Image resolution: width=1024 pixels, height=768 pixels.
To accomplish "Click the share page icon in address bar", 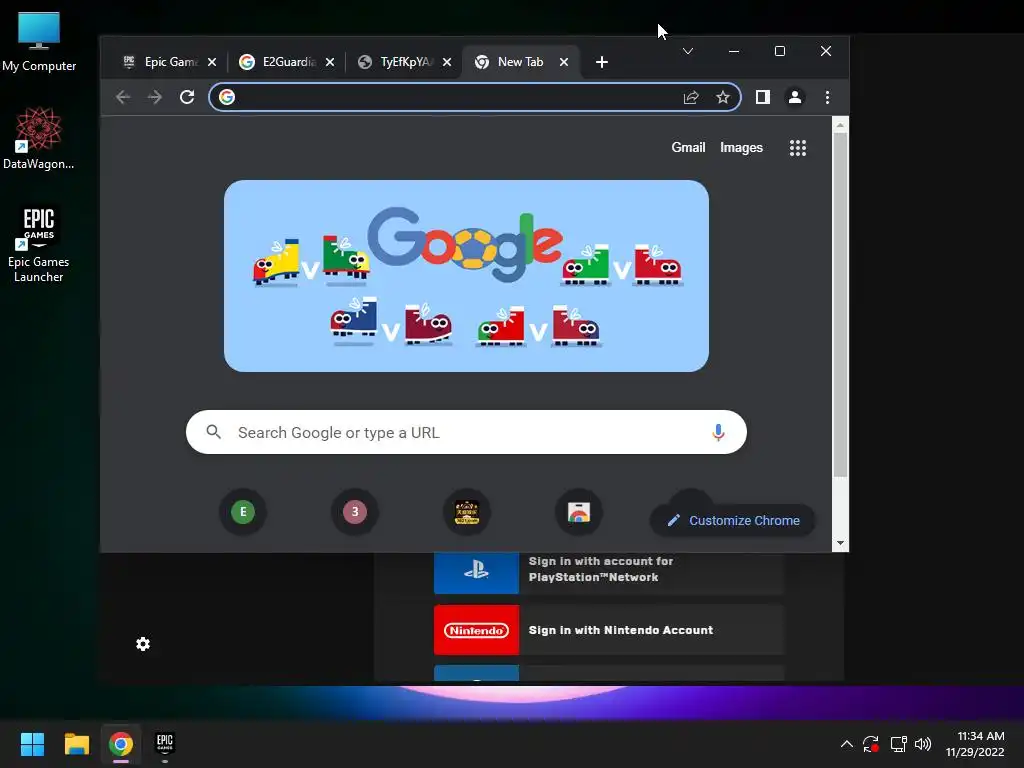I will pyautogui.click(x=691, y=97).
